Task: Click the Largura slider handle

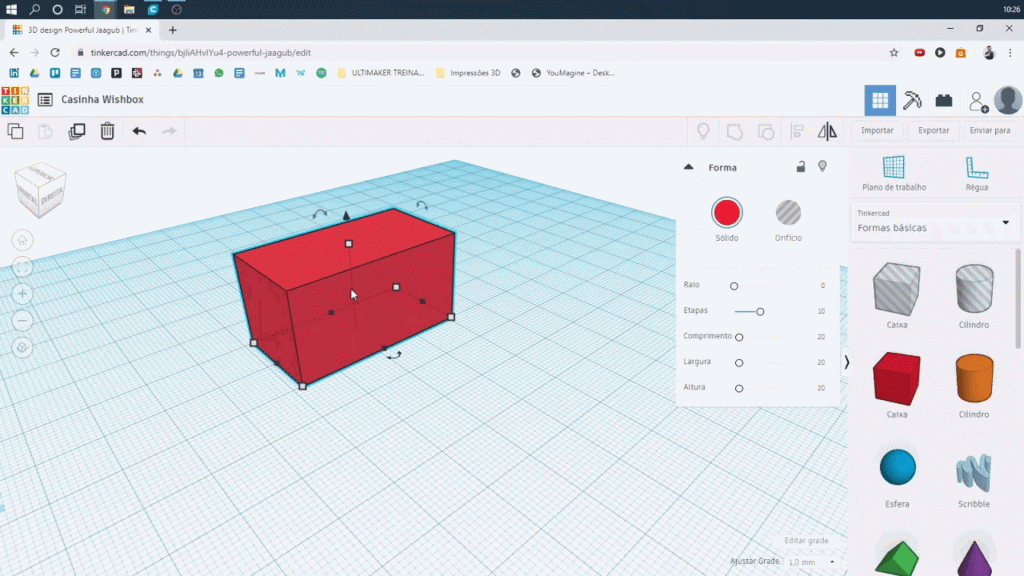Action: tap(739, 362)
